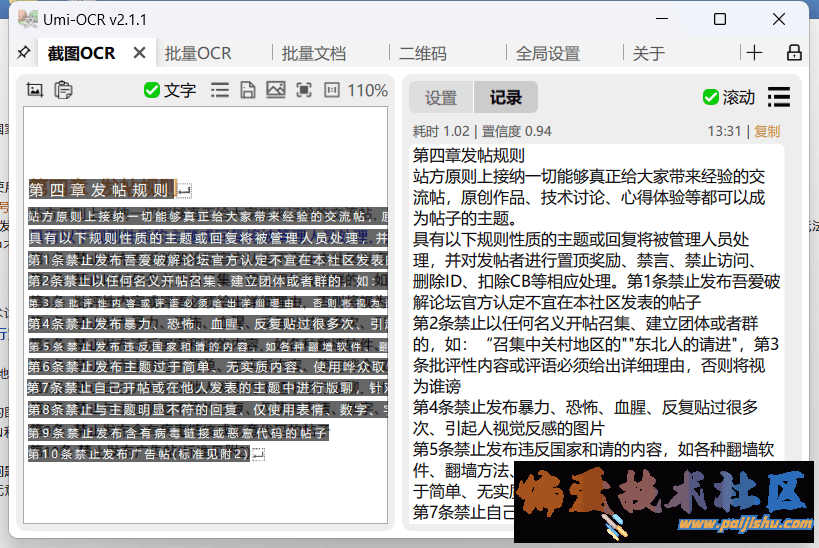Click the paste from clipboard icon
The height and width of the screenshot is (548, 819).
(x=64, y=90)
